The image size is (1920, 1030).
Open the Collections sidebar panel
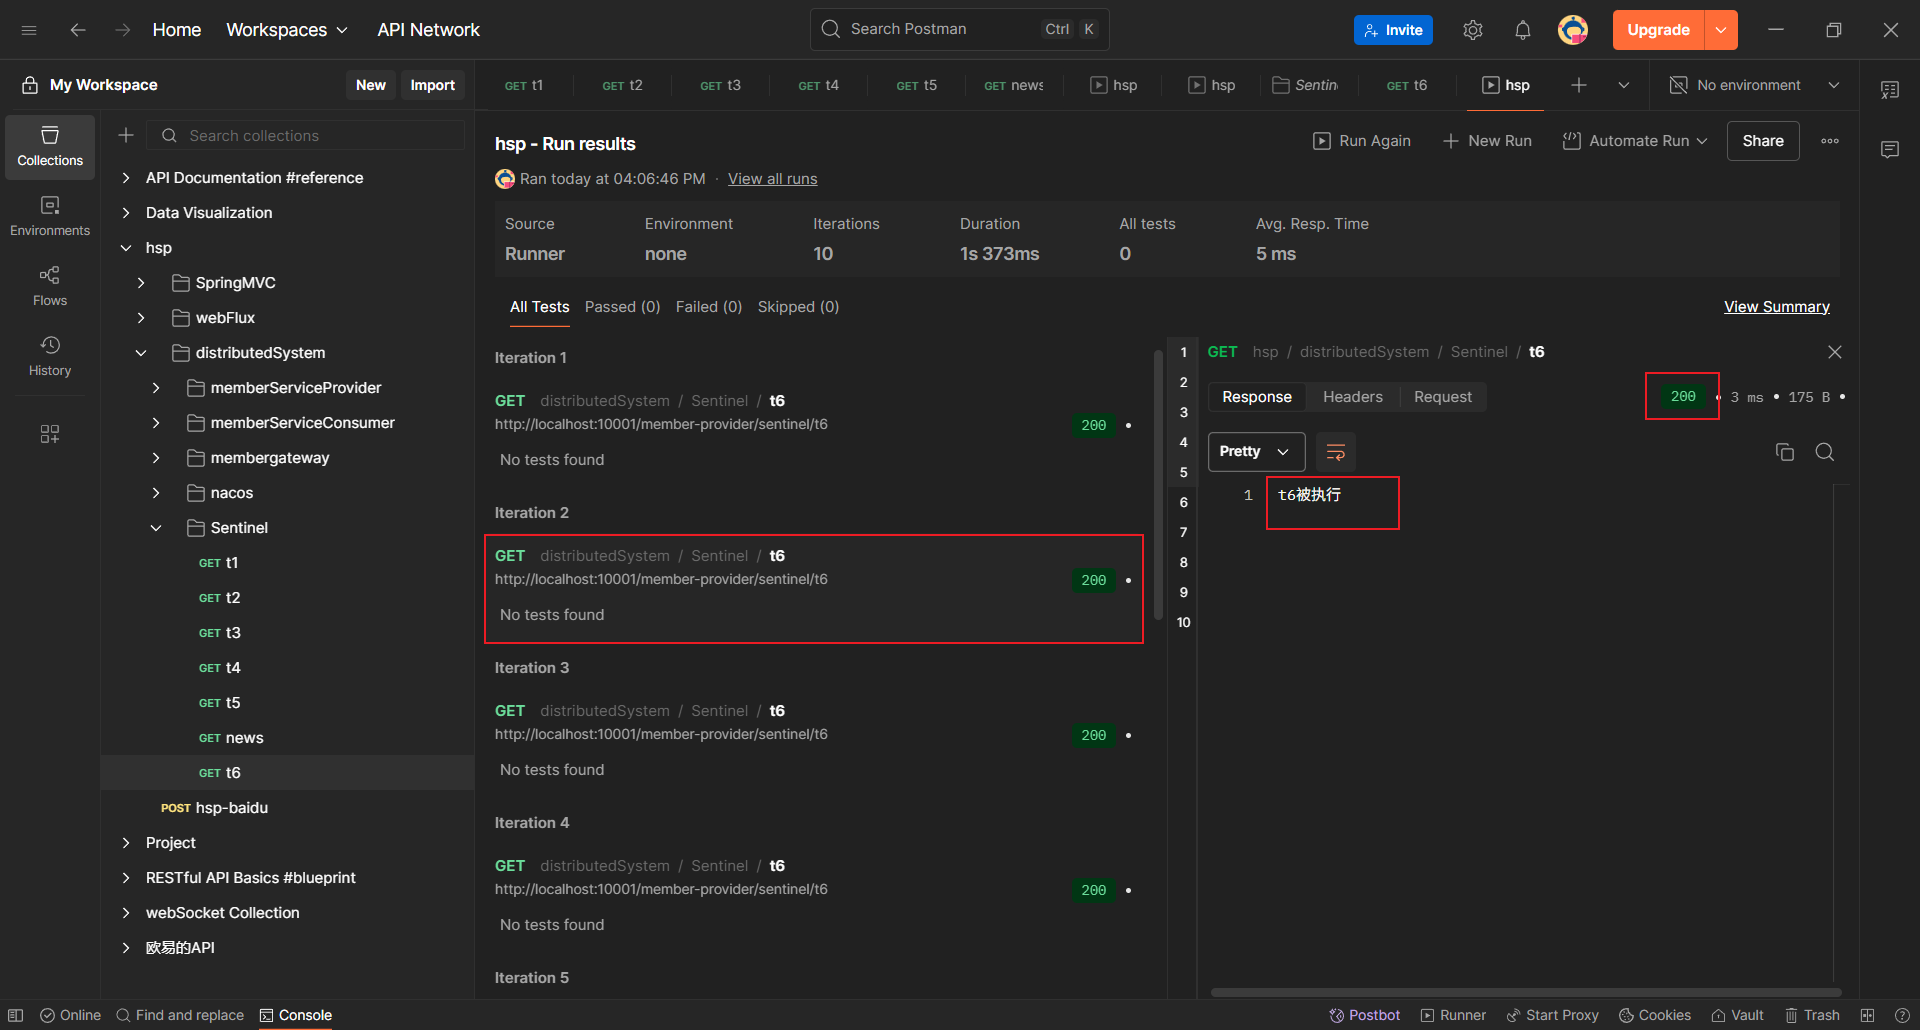(50, 146)
